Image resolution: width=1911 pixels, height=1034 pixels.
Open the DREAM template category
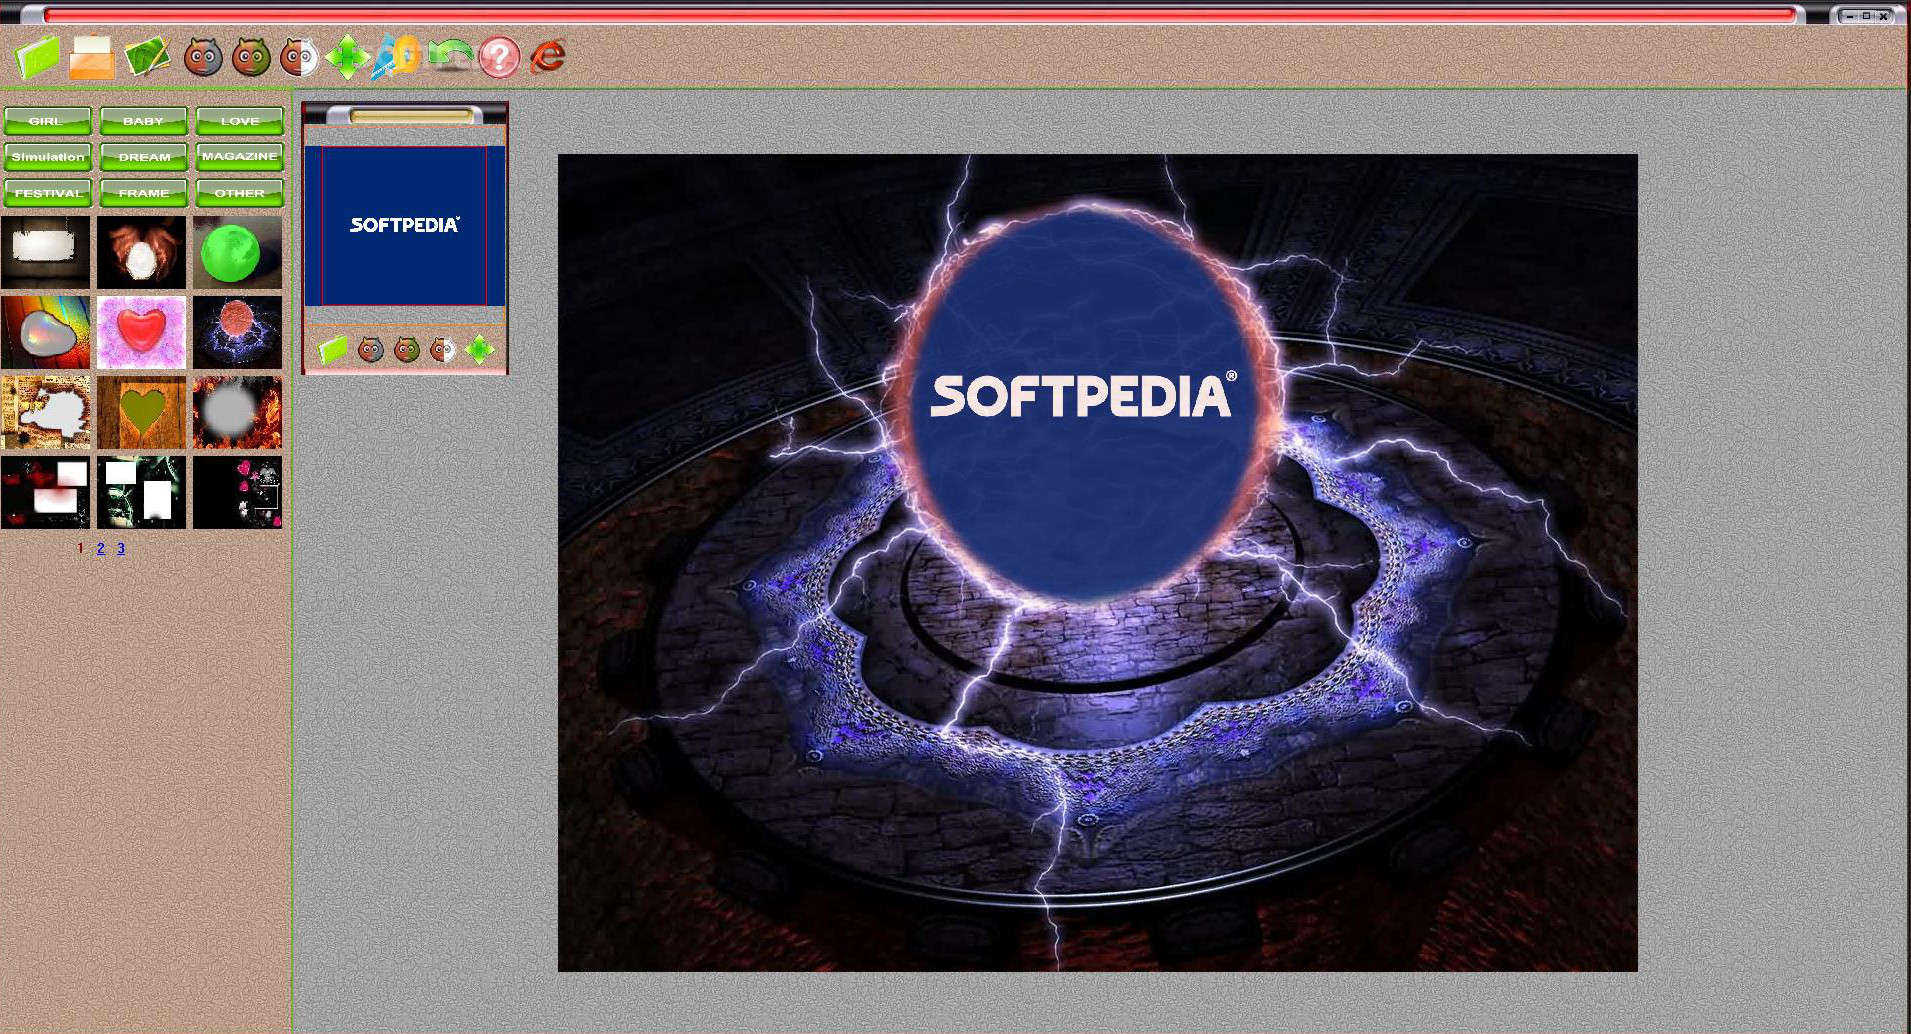(143, 157)
